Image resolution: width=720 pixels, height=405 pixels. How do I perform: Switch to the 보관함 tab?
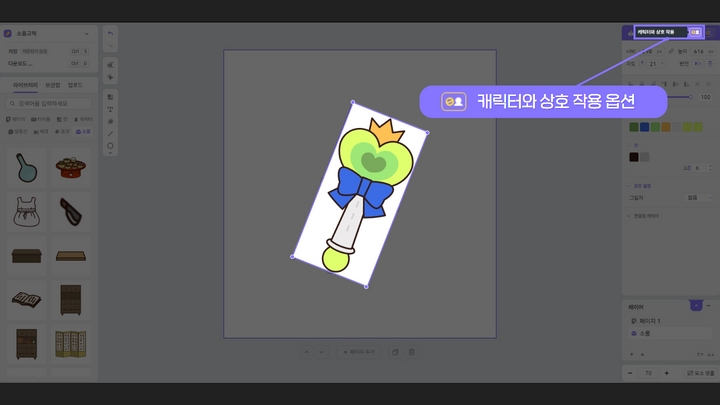53,85
